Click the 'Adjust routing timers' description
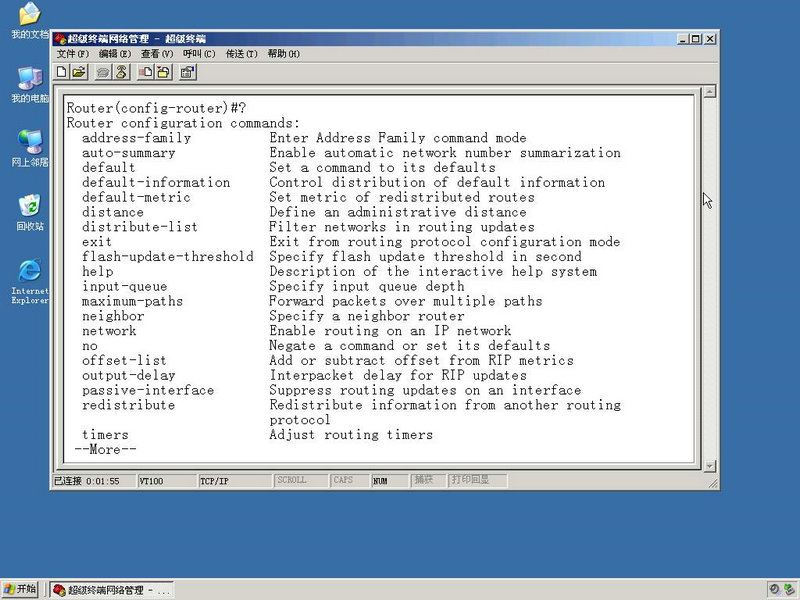The height and width of the screenshot is (600, 800). (351, 435)
